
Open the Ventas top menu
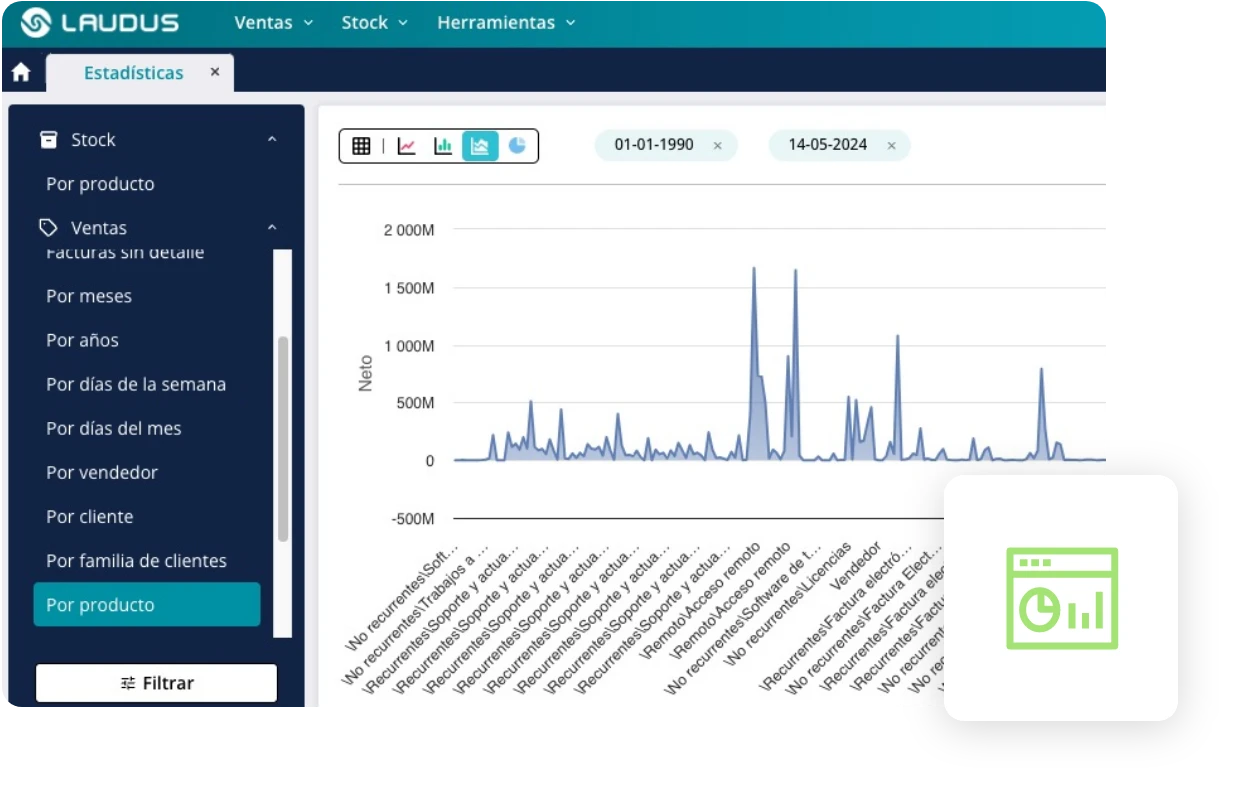pyautogui.click(x=273, y=22)
